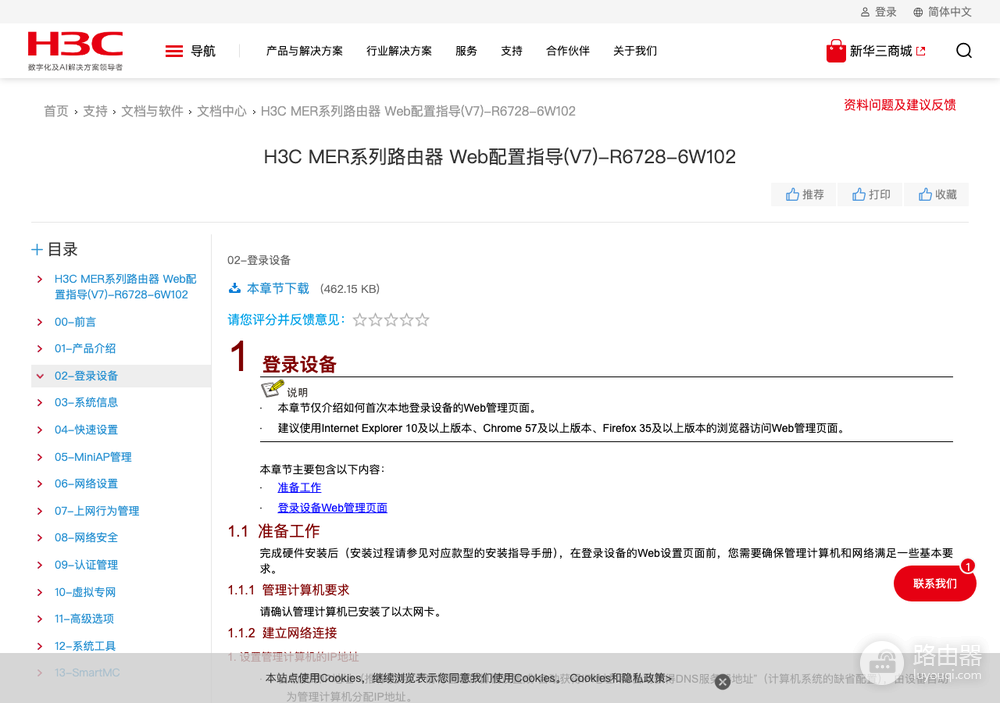Click the 1.1.2 建立网络连接 heading
This screenshot has height=703, width=1000.
282,633
